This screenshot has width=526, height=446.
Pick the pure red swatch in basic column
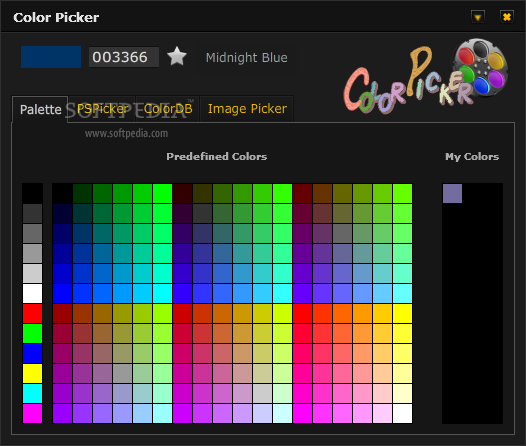coord(33,314)
